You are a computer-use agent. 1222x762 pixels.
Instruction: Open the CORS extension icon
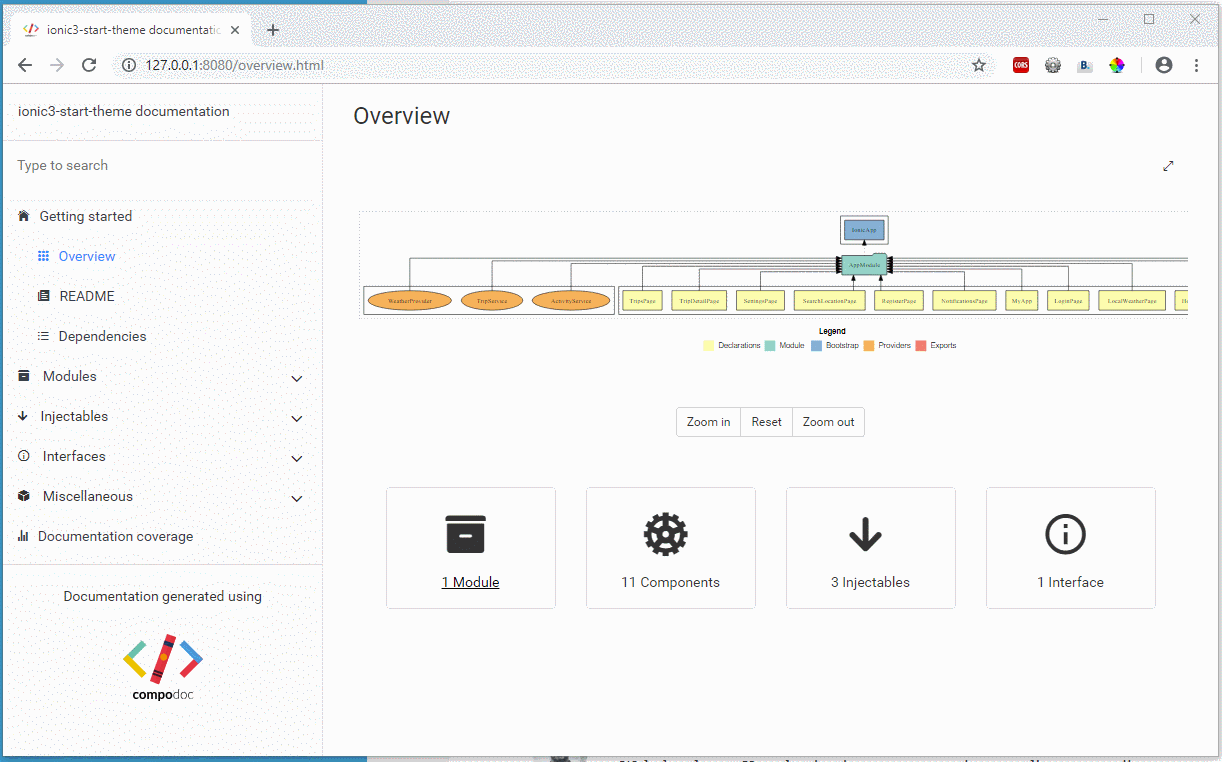1020,65
